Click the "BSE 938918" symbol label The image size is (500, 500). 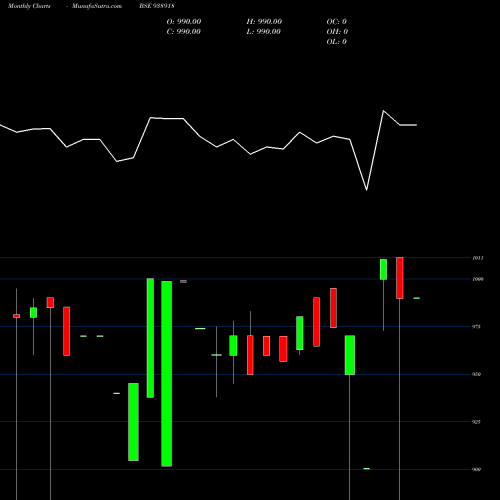(x=157, y=6)
